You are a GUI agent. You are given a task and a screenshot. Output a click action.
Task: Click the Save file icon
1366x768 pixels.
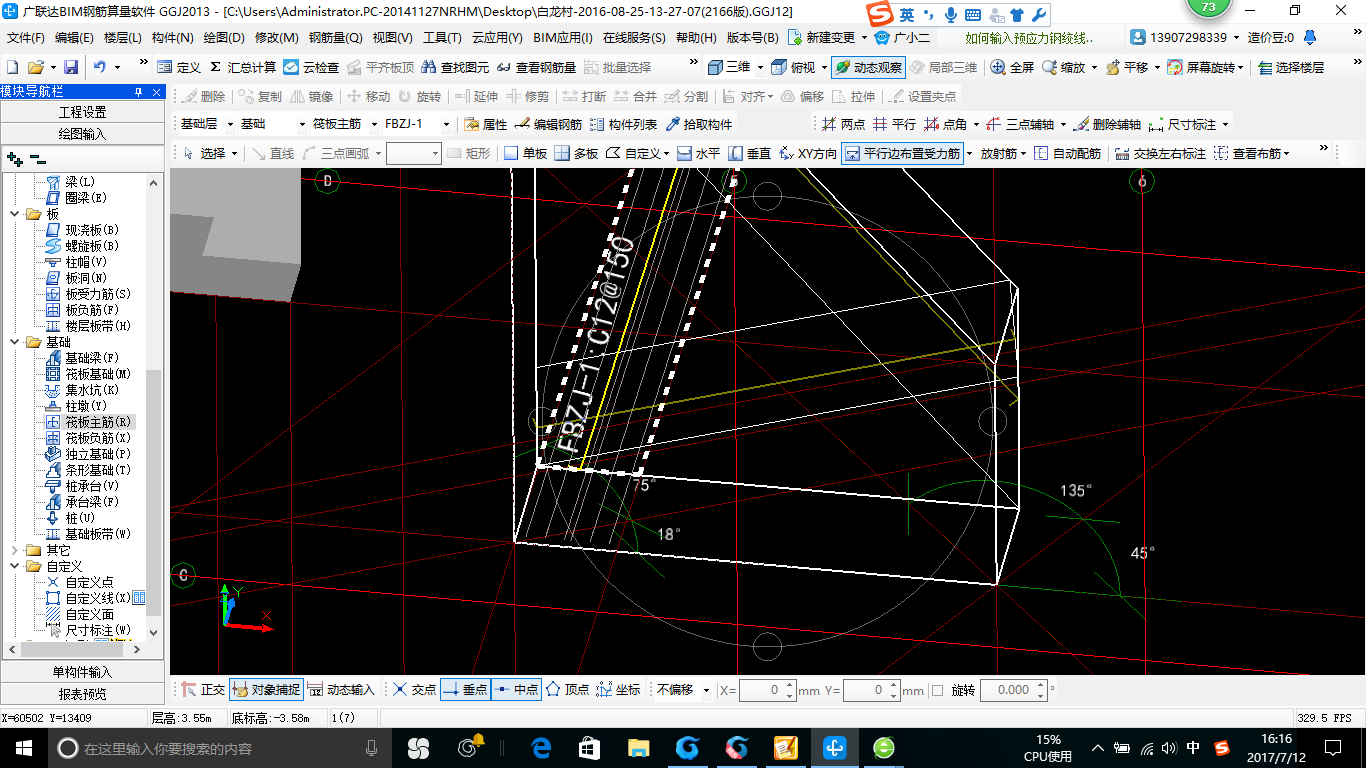71,67
